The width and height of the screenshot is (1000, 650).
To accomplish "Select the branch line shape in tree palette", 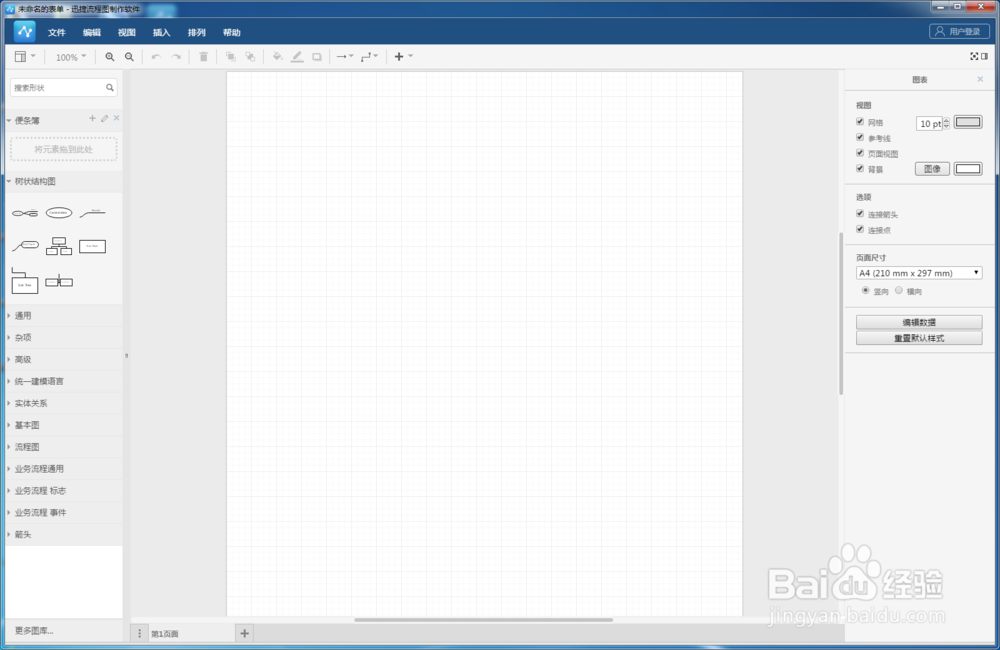I will (x=92, y=213).
